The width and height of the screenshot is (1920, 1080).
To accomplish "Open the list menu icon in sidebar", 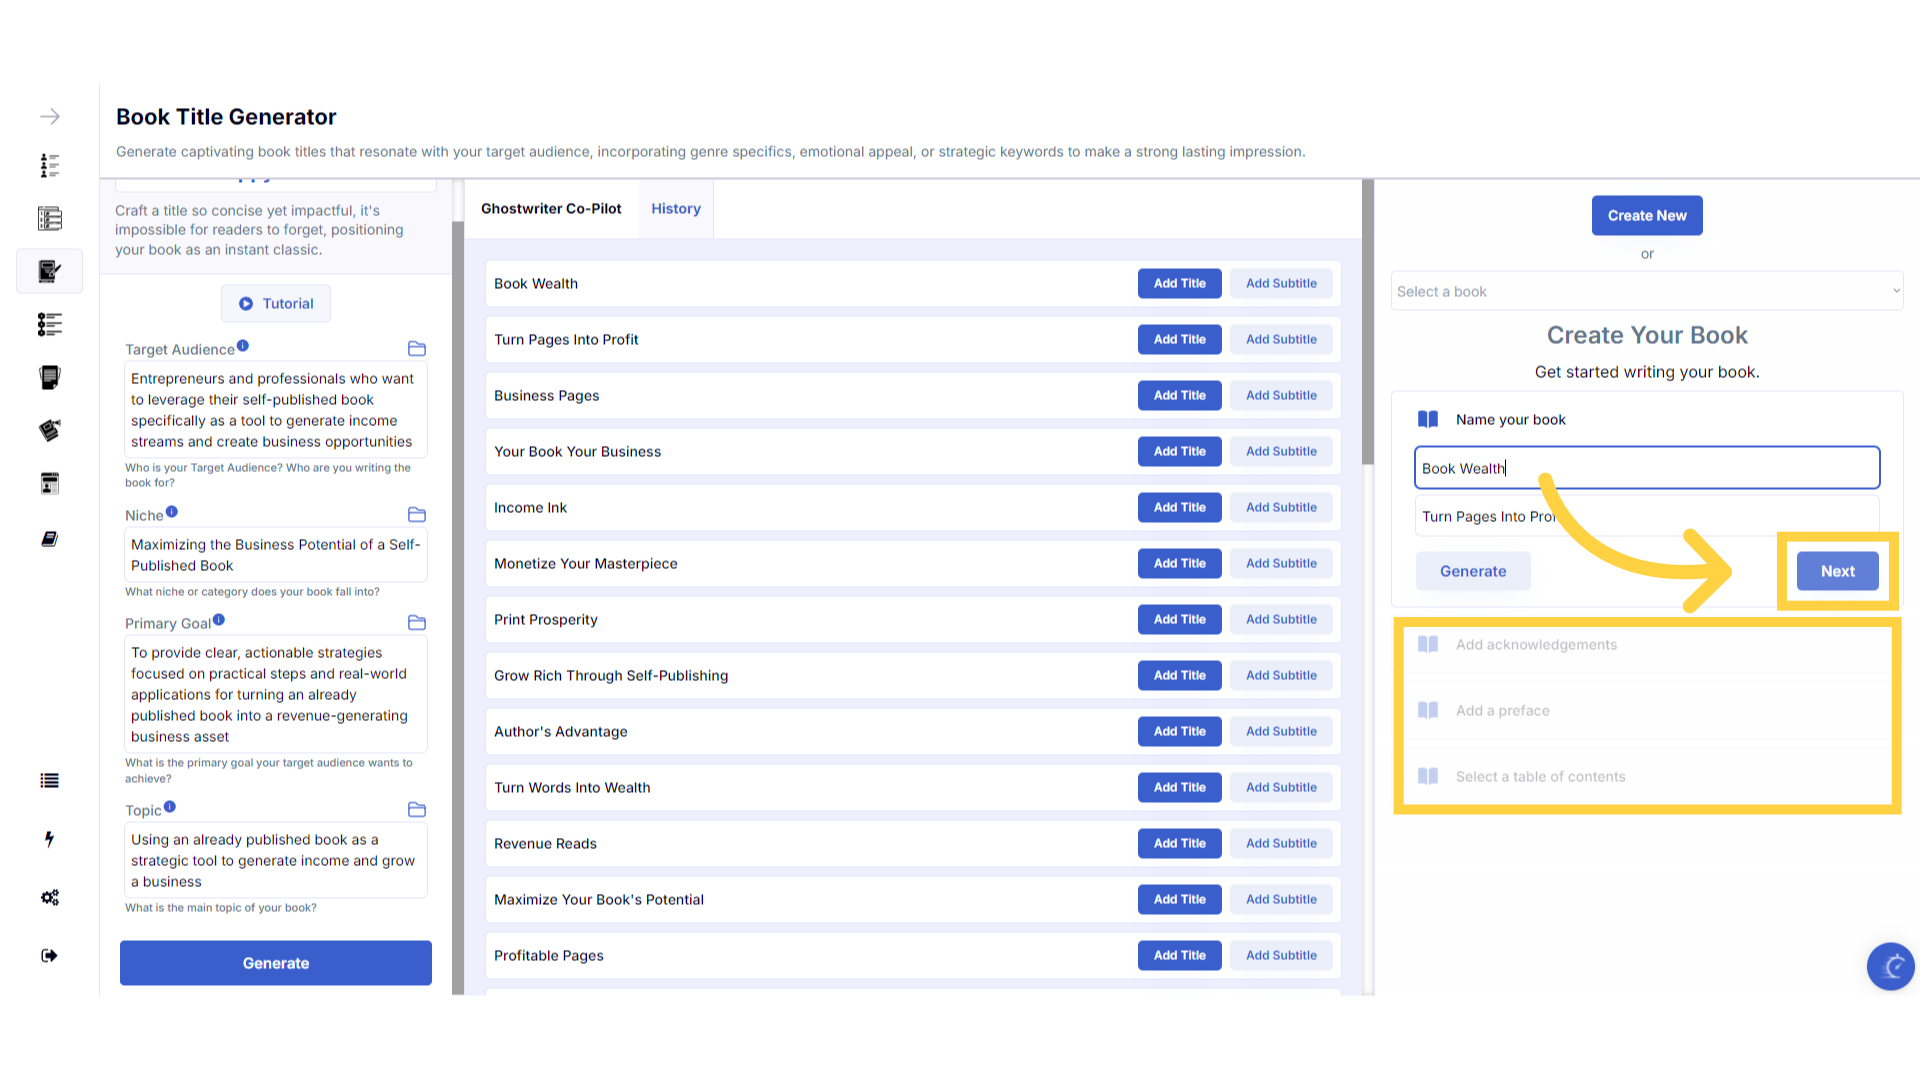I will (49, 781).
